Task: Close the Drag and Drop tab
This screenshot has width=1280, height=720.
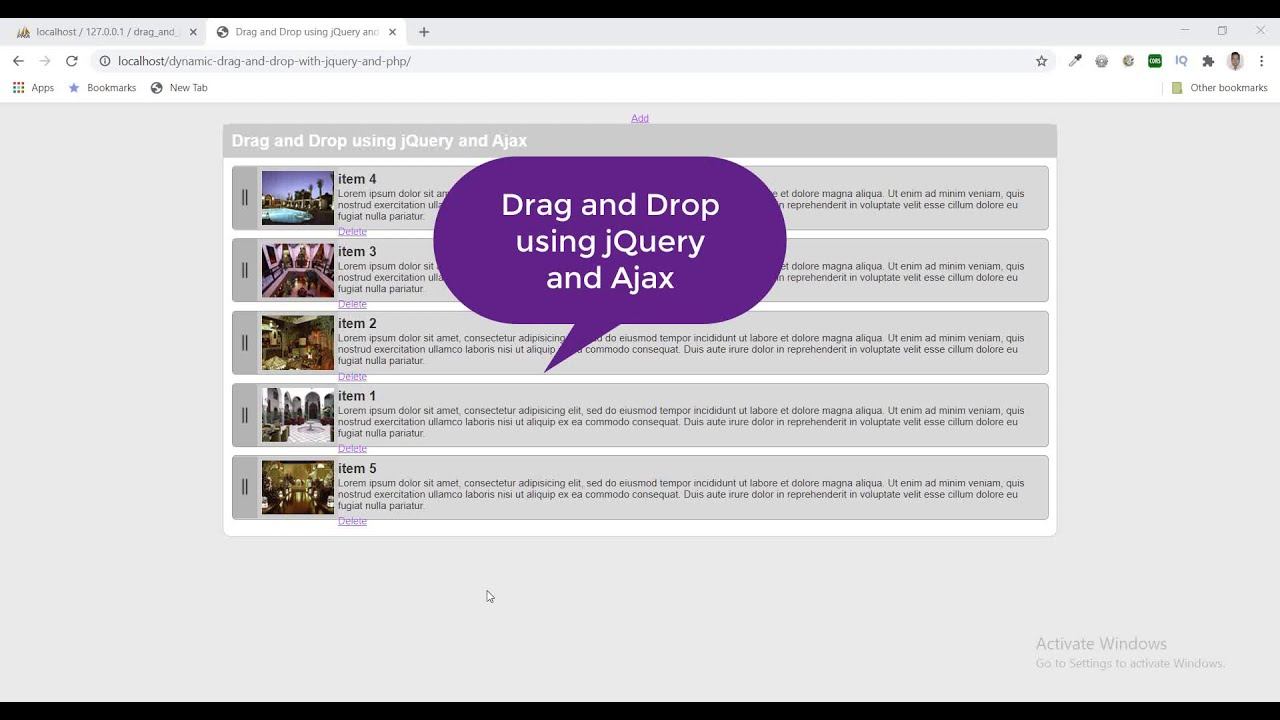Action: (x=392, y=32)
